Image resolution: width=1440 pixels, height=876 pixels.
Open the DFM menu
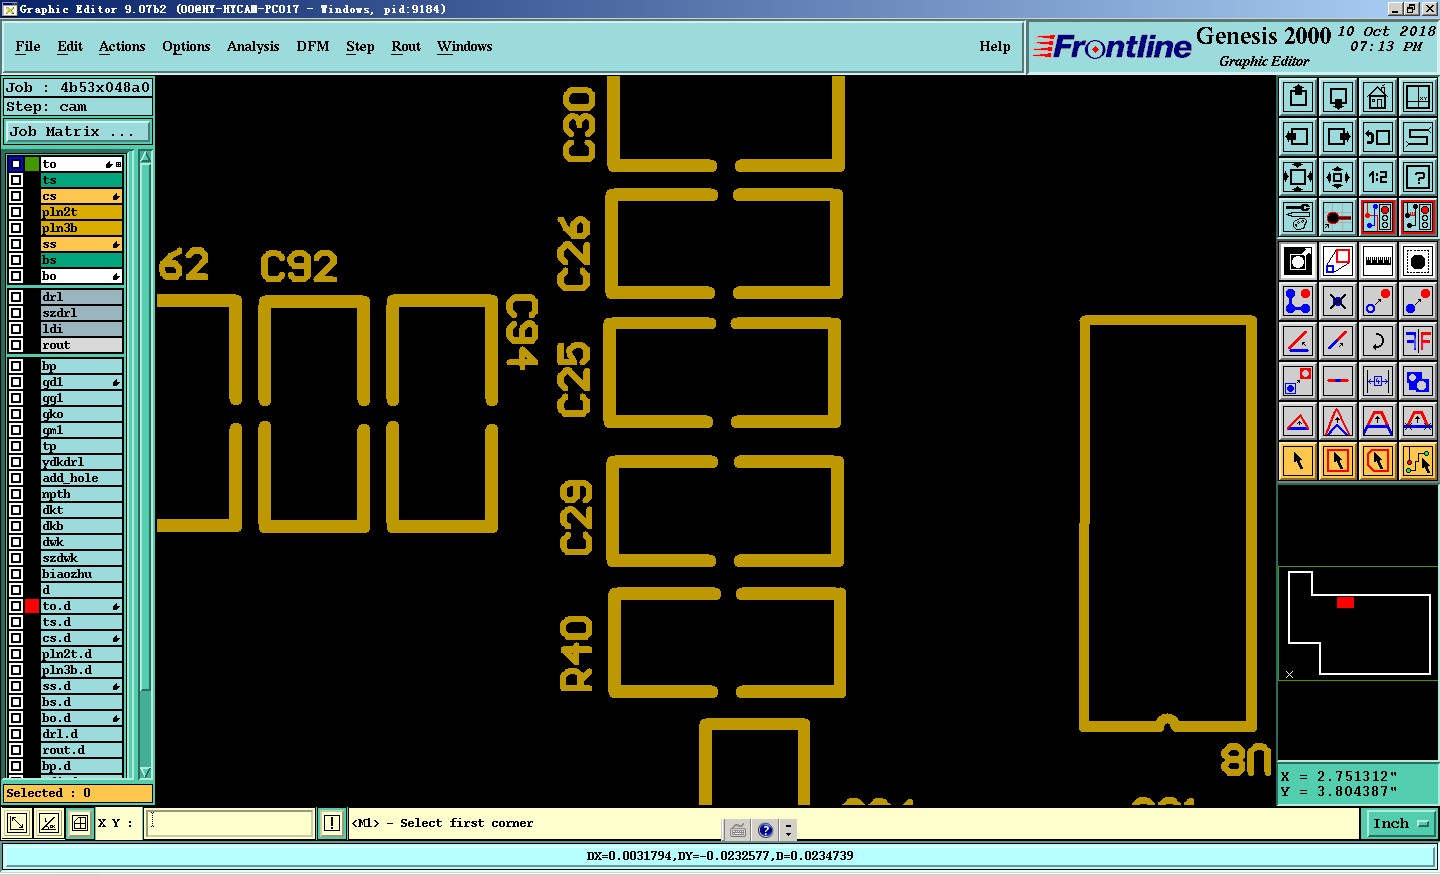[x=313, y=46]
